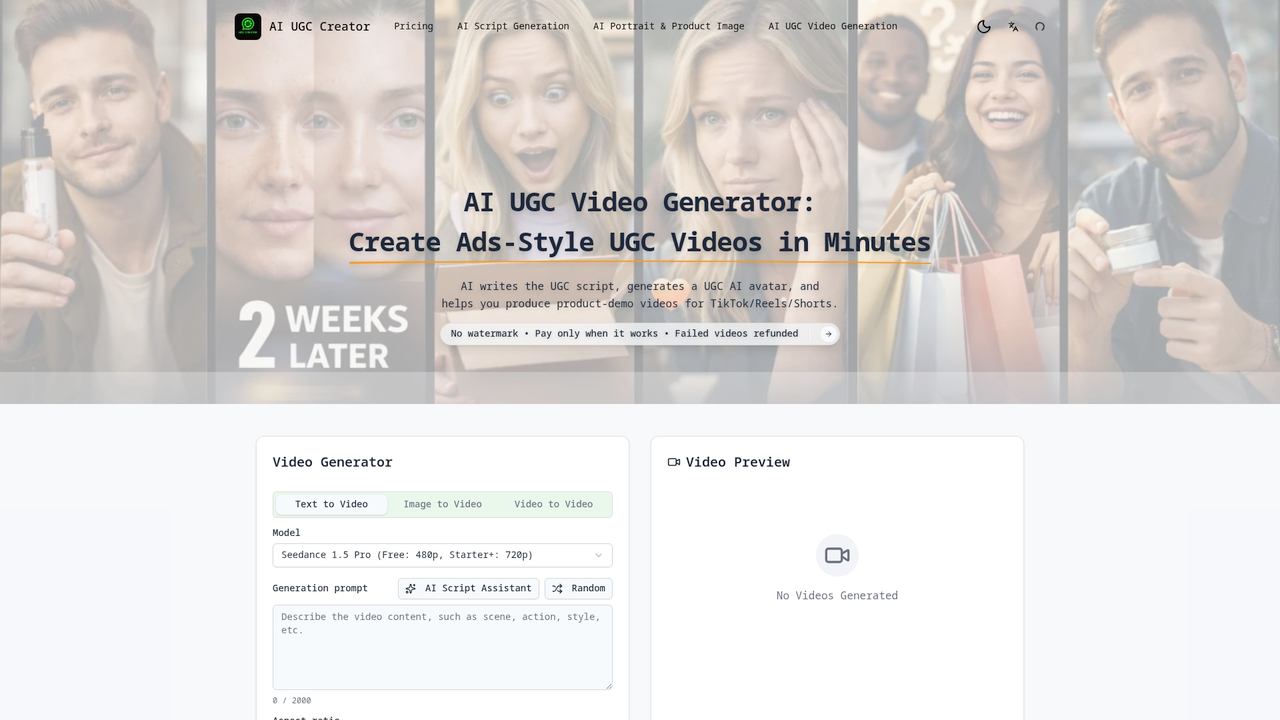This screenshot has height=720, width=1280.
Task: Open the AI UGC Video Generation link
Action: point(832,26)
